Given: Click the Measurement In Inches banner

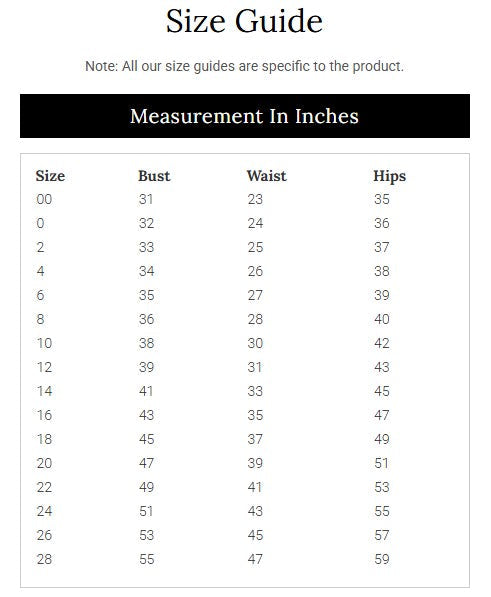Looking at the screenshot, I should (245, 116).
